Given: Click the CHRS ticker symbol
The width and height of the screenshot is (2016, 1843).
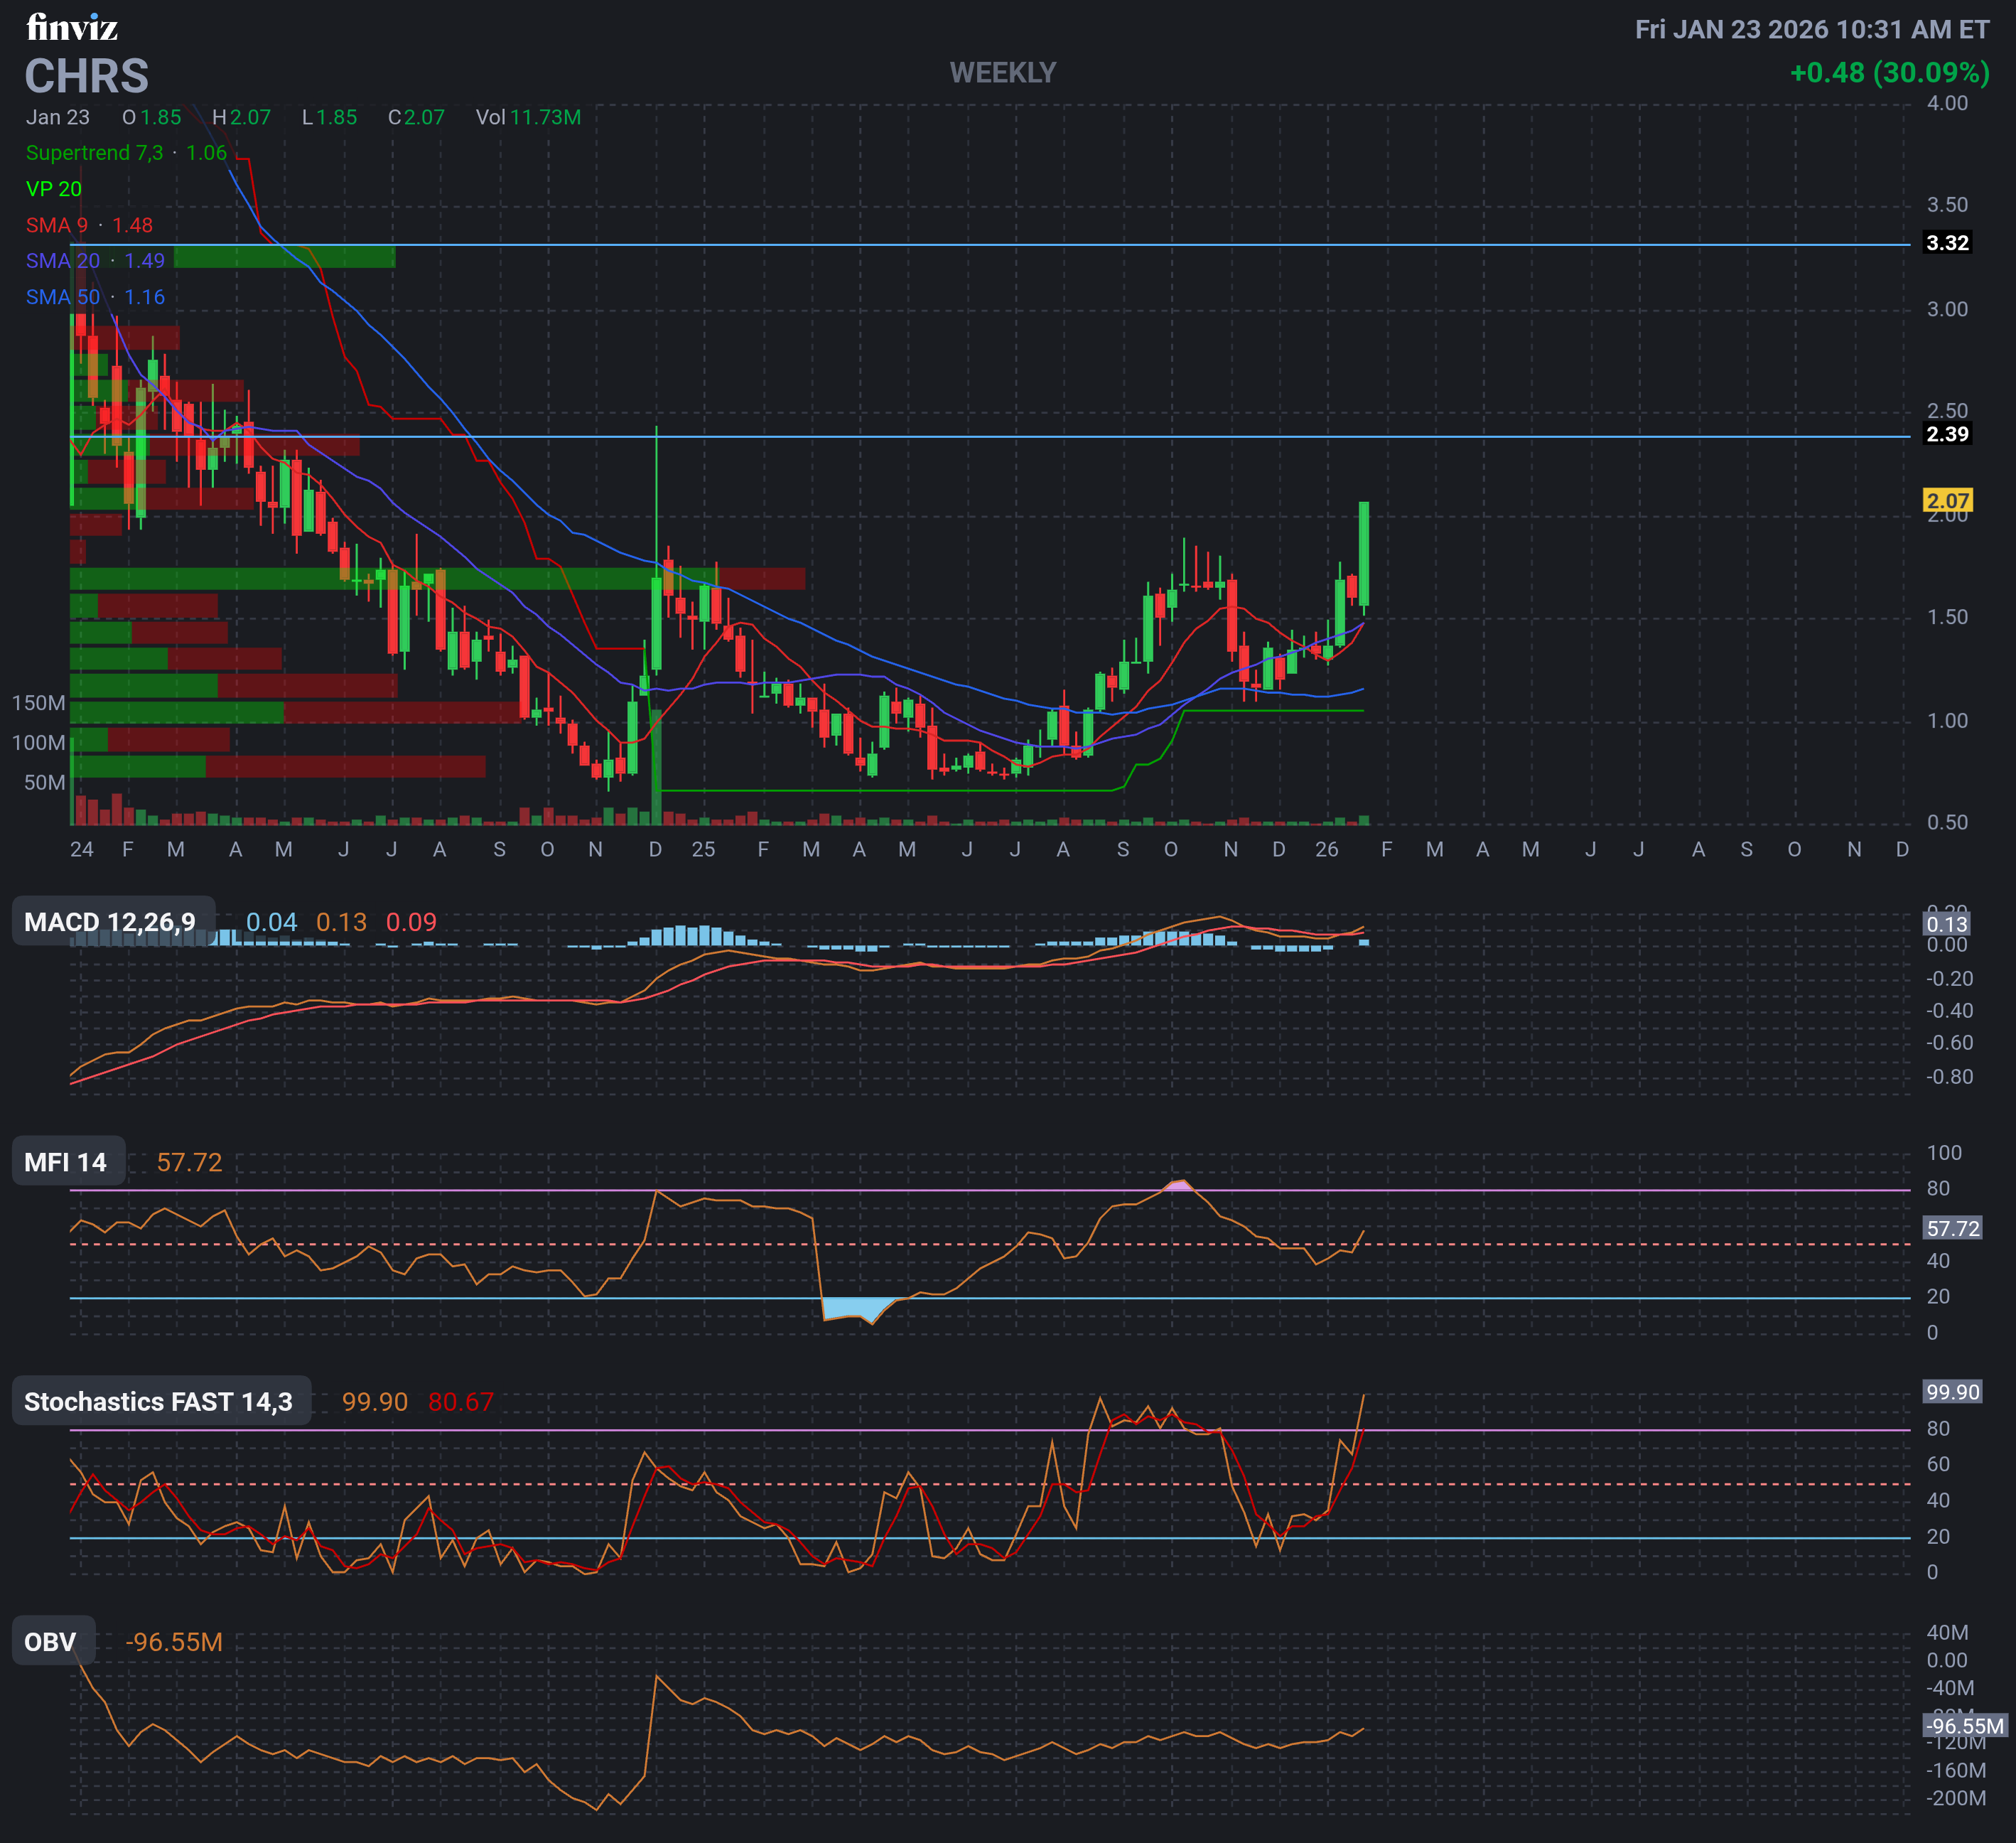Looking at the screenshot, I should [87, 76].
